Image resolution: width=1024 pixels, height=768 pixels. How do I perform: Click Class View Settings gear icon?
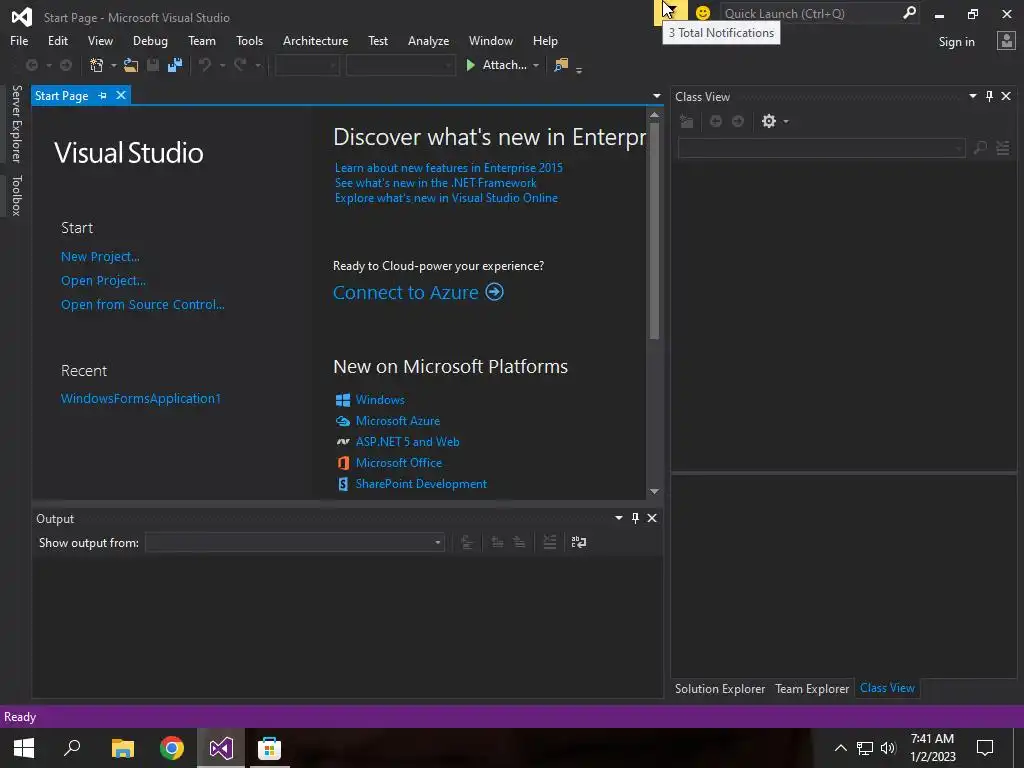(769, 121)
